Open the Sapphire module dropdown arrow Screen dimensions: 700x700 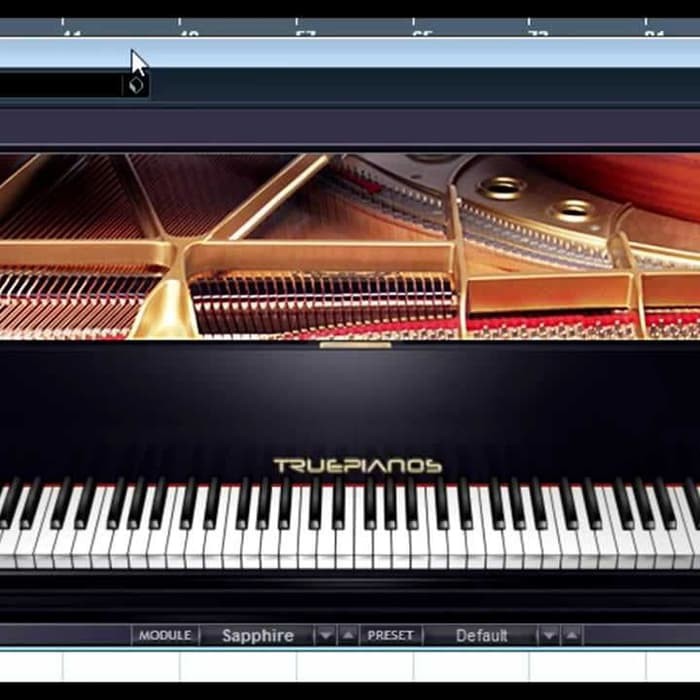tap(325, 635)
